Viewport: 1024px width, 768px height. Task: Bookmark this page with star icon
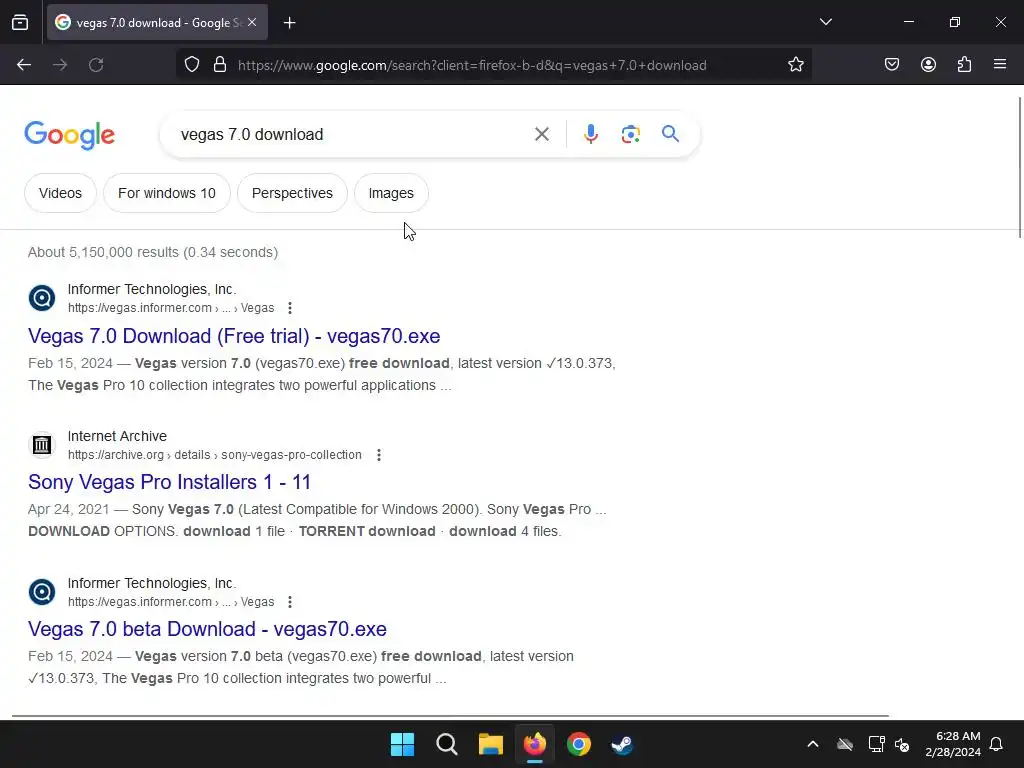tap(795, 65)
